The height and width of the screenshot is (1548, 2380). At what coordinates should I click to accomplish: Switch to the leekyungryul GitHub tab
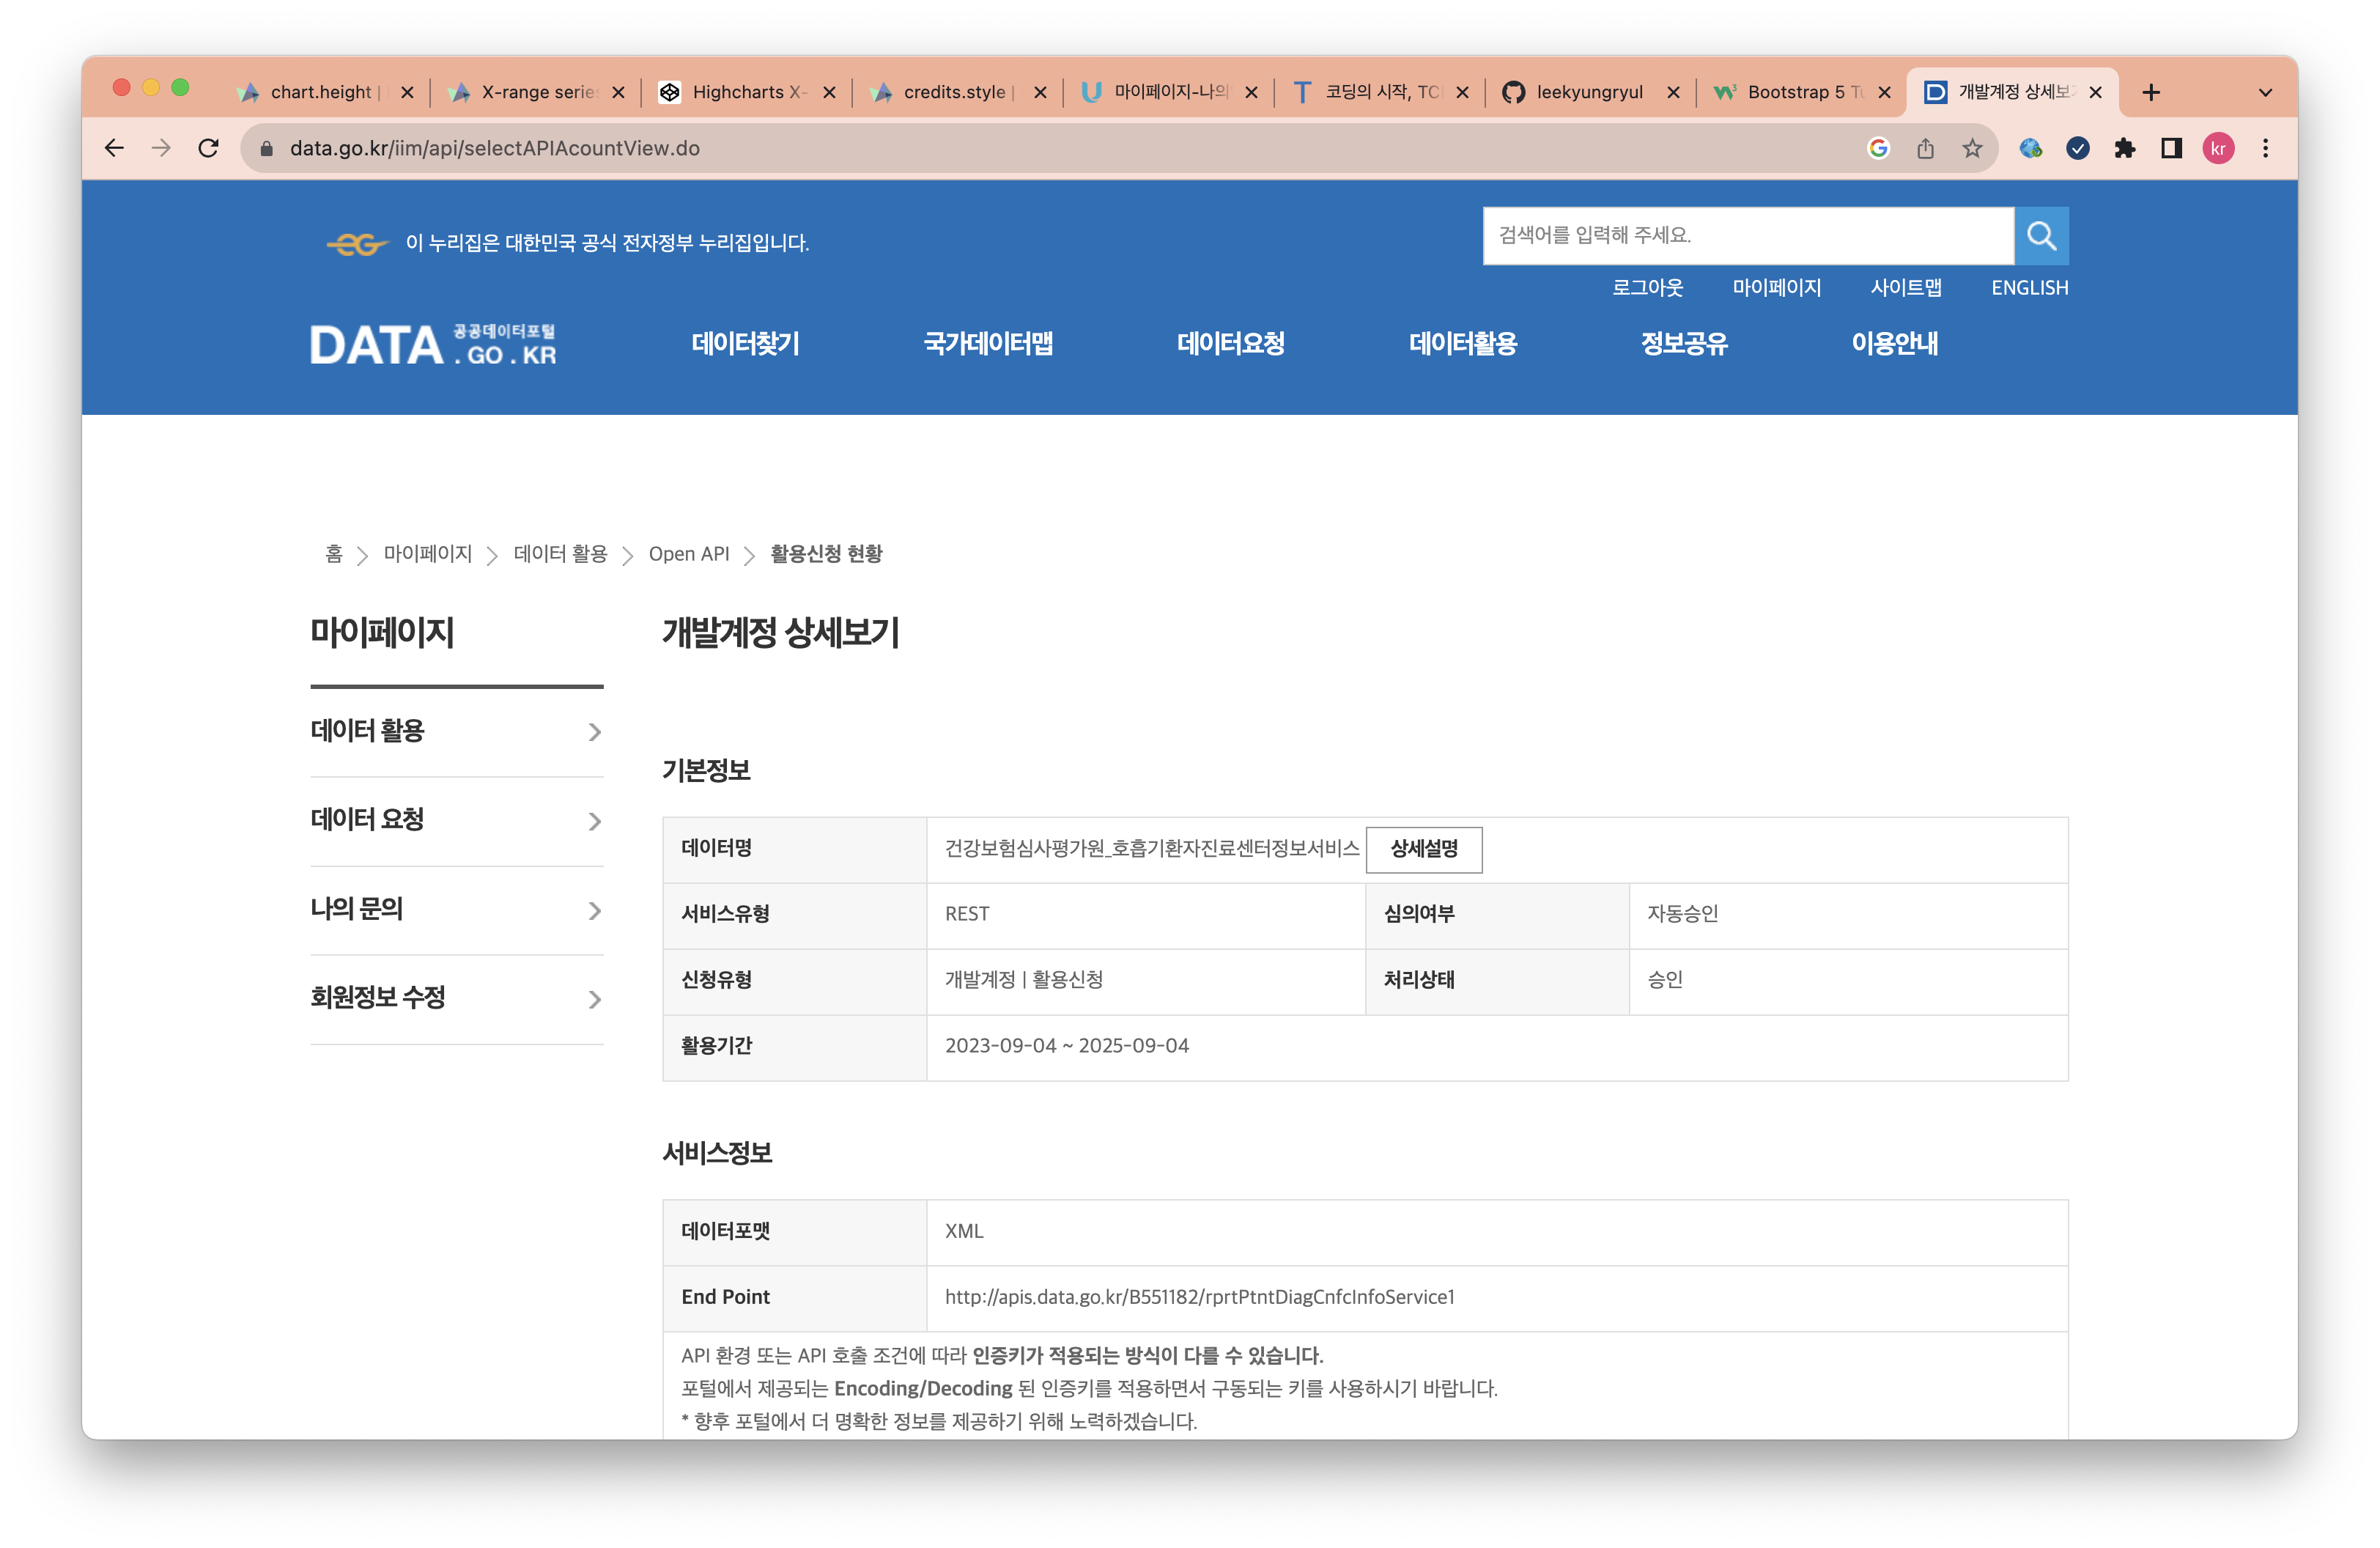[x=1588, y=92]
